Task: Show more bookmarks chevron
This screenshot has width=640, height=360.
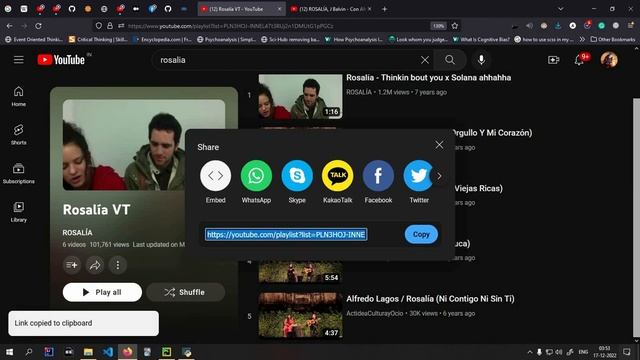Action: (582, 40)
